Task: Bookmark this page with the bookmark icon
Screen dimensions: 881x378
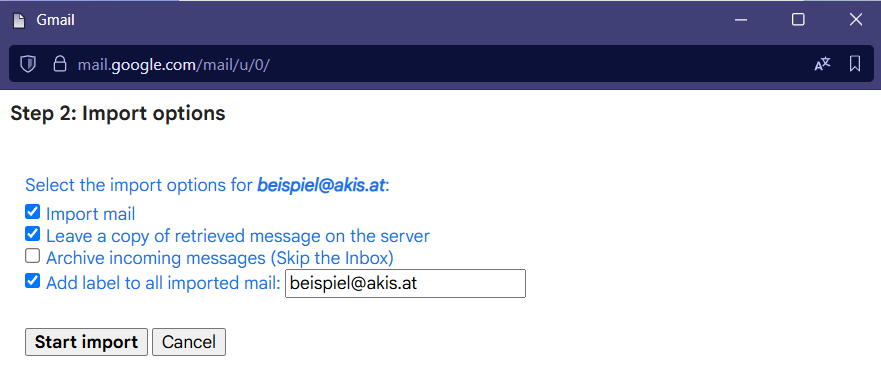Action: 855,64
